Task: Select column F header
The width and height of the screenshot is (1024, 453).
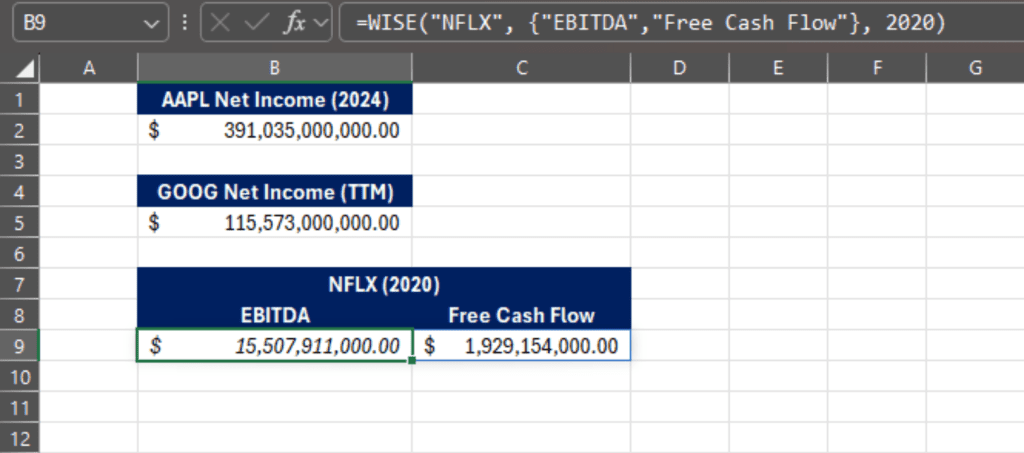Action: (876, 68)
